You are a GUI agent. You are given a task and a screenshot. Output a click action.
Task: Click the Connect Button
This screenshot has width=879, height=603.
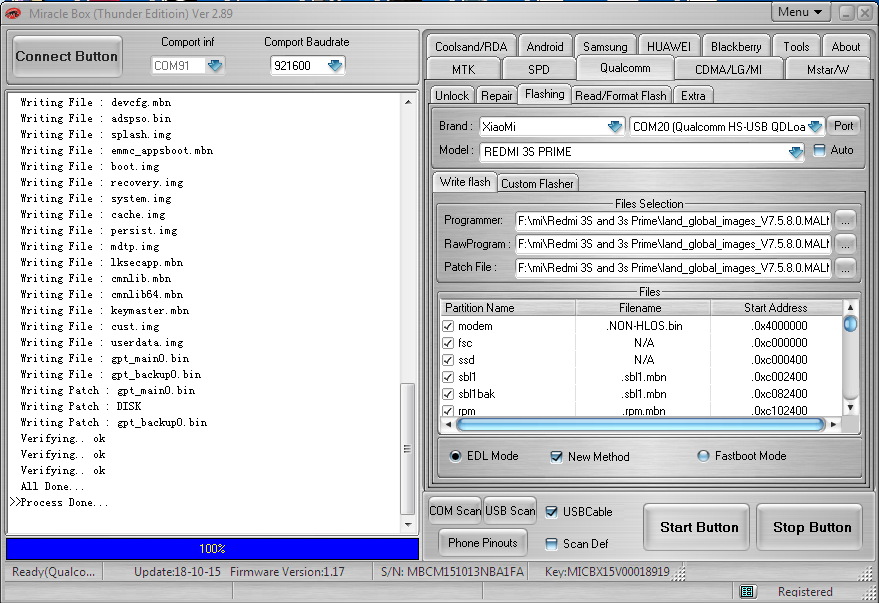pyautogui.click(x=66, y=56)
